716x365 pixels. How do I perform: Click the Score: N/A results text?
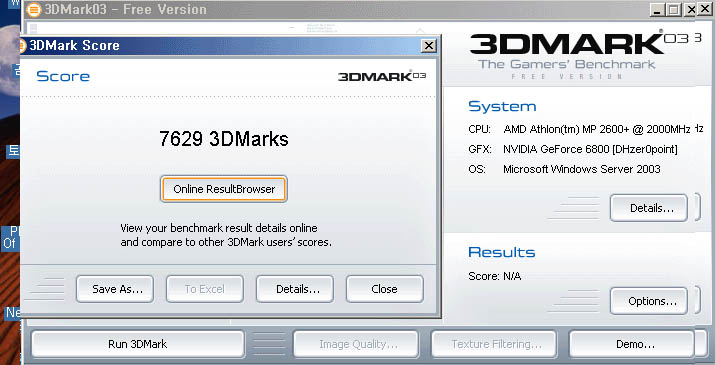(495, 276)
